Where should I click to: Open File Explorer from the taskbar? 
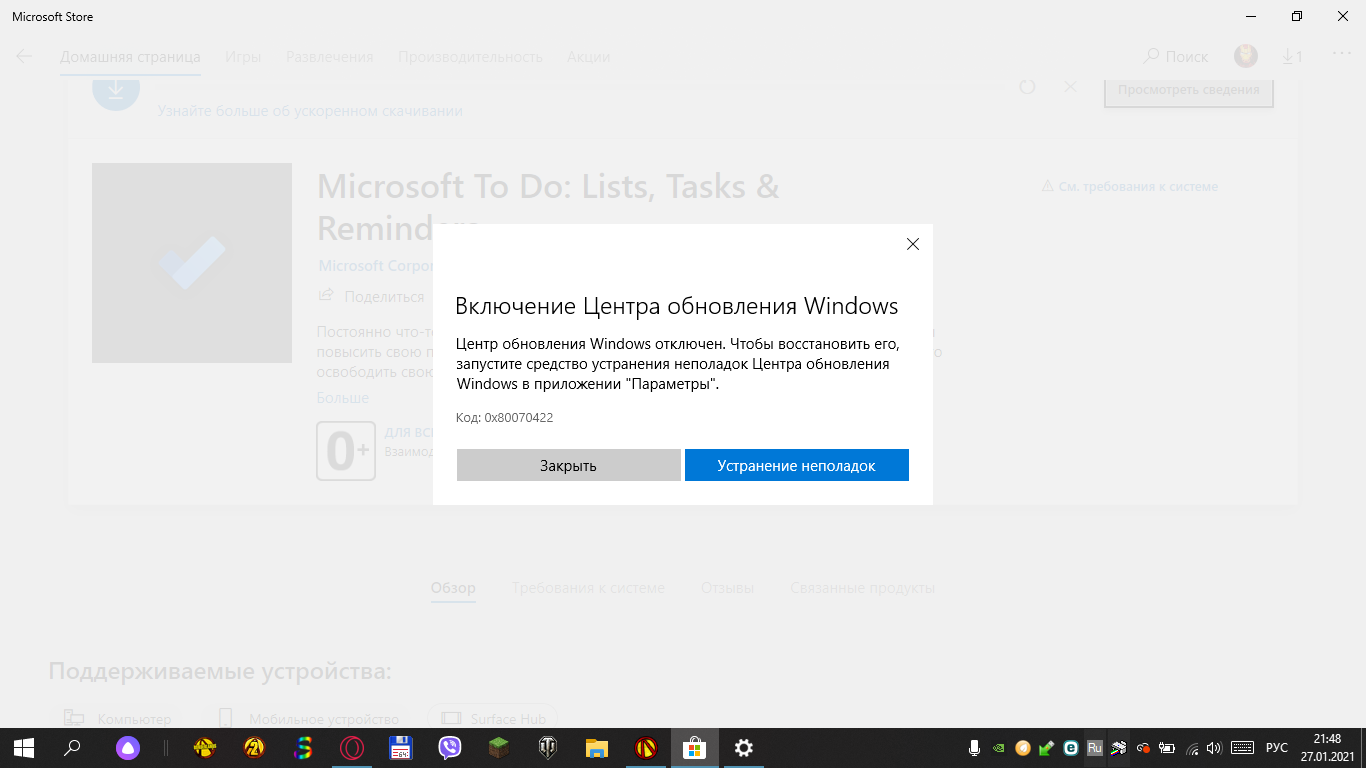(x=597, y=748)
